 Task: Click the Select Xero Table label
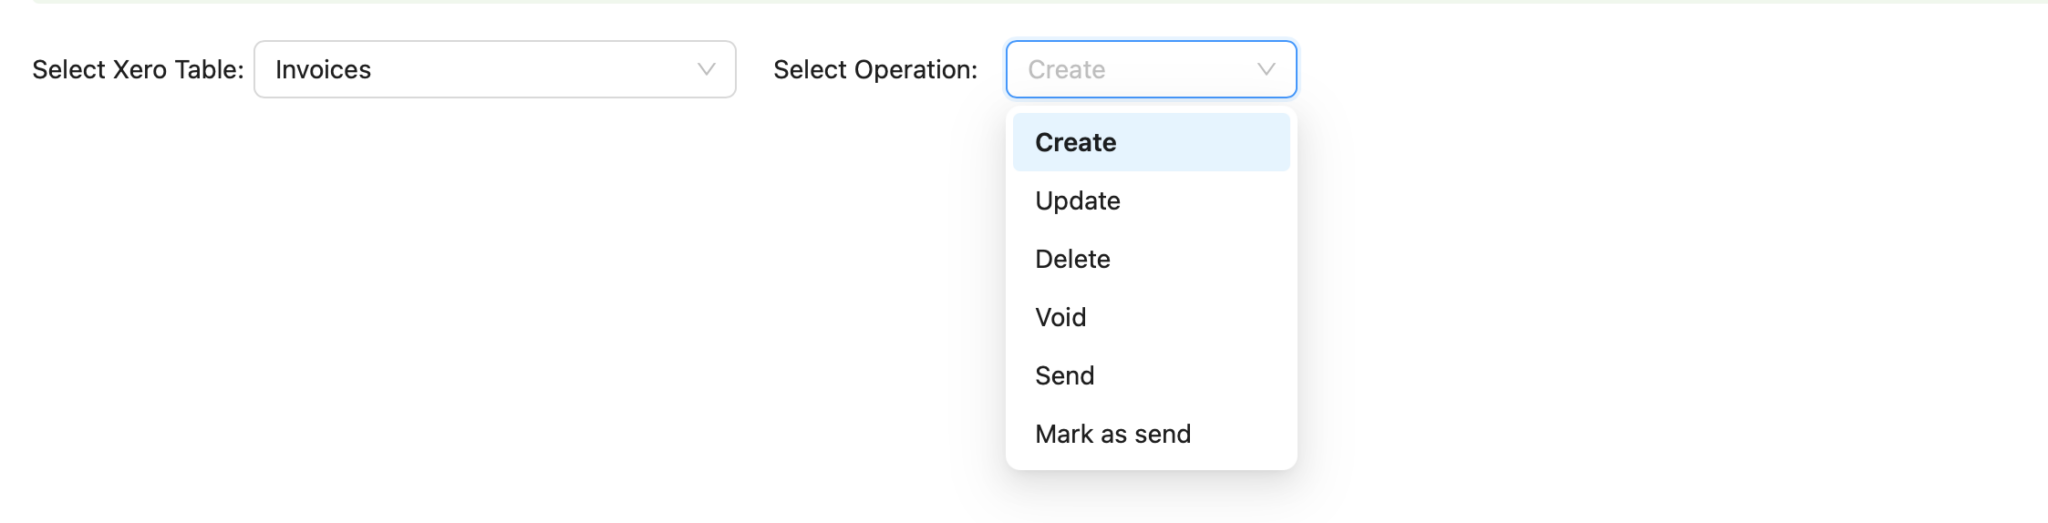(138, 69)
